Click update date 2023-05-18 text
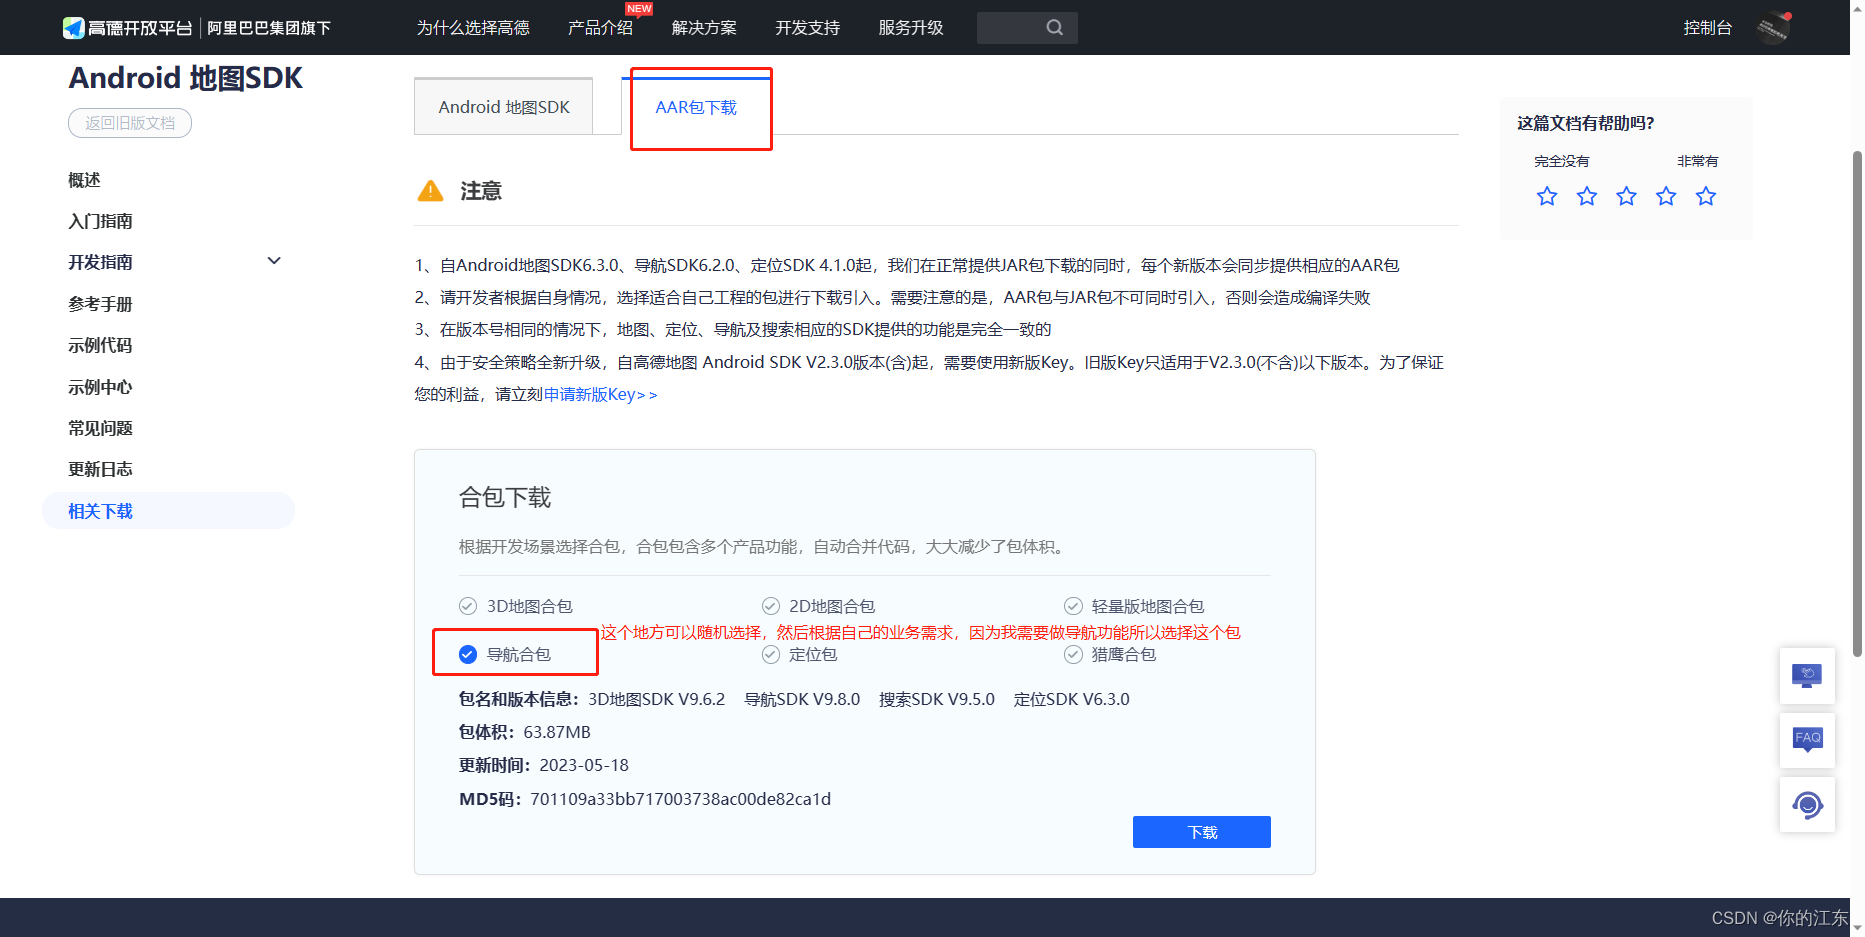 (x=584, y=765)
